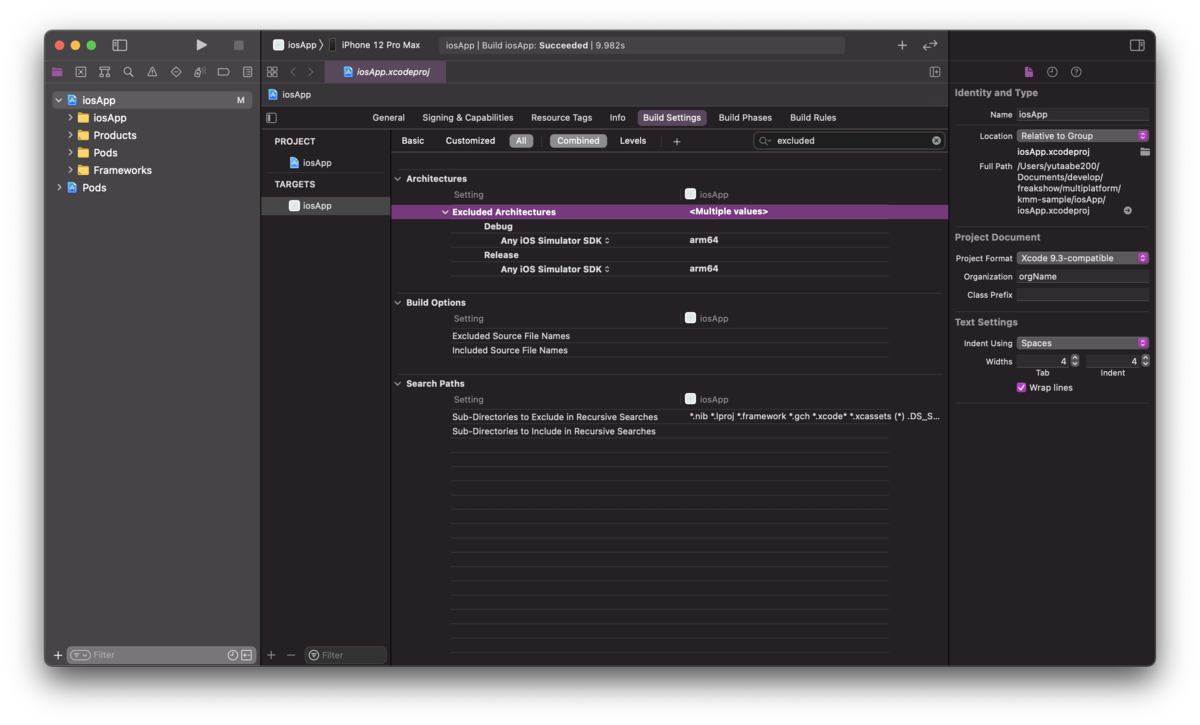Select the iosApp scheme in toolbar
This screenshot has width=1200, height=725.
pos(294,45)
